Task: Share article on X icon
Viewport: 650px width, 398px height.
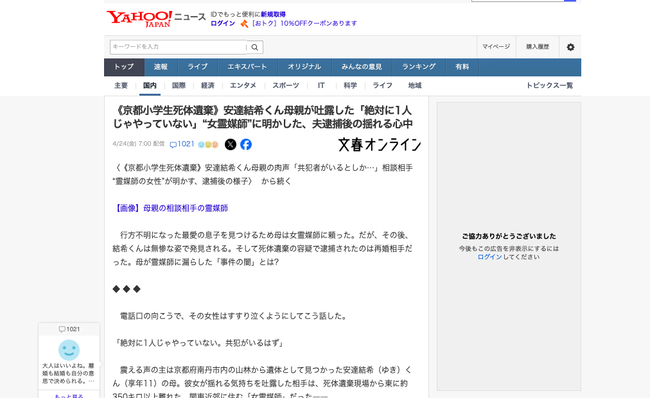Action: click(x=230, y=144)
